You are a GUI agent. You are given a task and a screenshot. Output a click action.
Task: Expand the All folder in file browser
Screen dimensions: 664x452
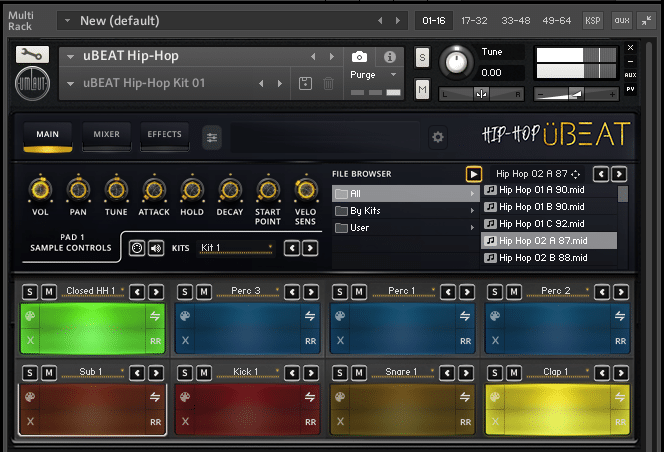pos(406,194)
